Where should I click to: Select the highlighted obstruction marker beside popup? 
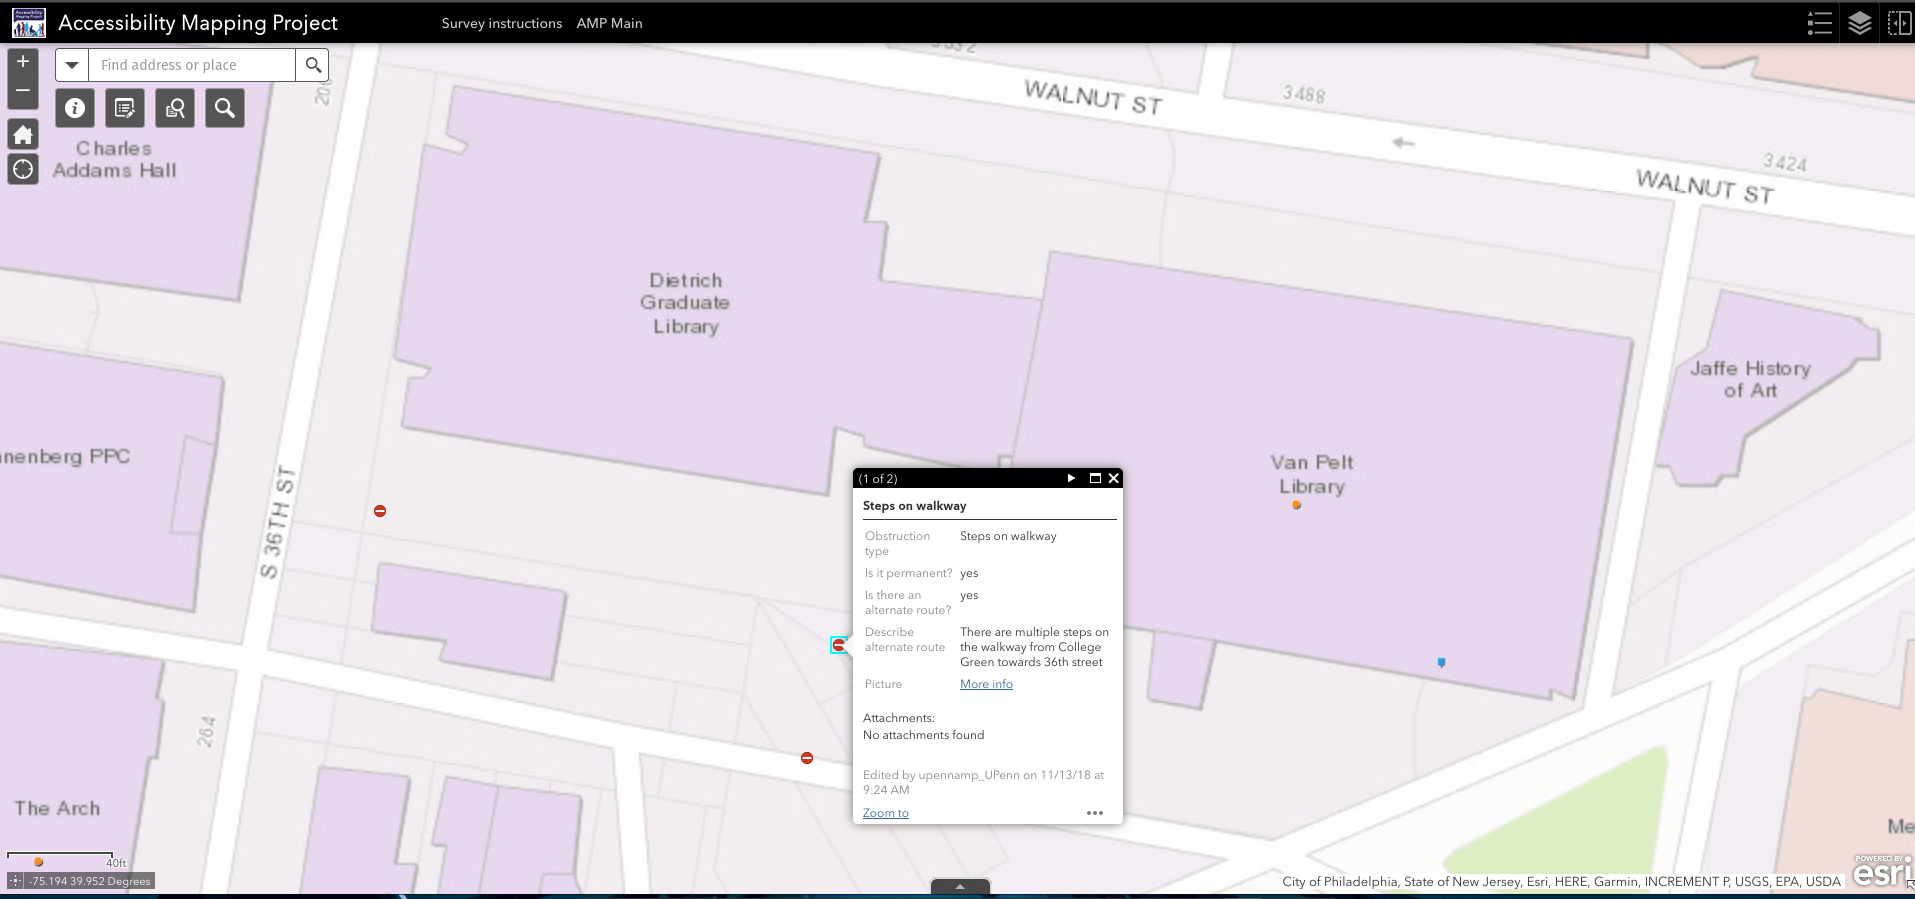pyautogui.click(x=839, y=645)
